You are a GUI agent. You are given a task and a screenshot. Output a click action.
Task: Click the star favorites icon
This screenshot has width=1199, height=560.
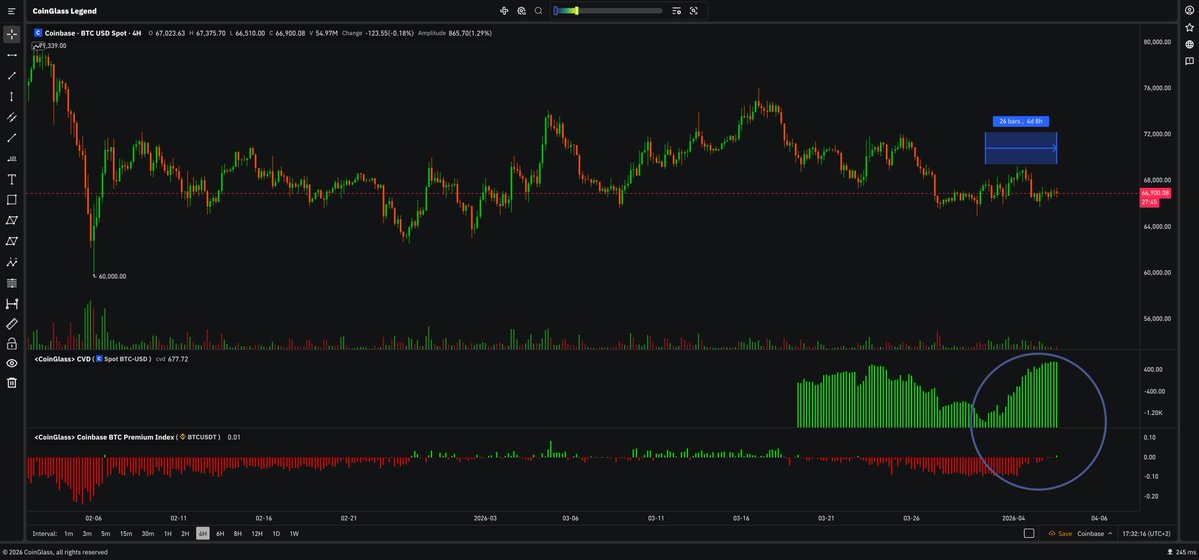tap(1189, 28)
